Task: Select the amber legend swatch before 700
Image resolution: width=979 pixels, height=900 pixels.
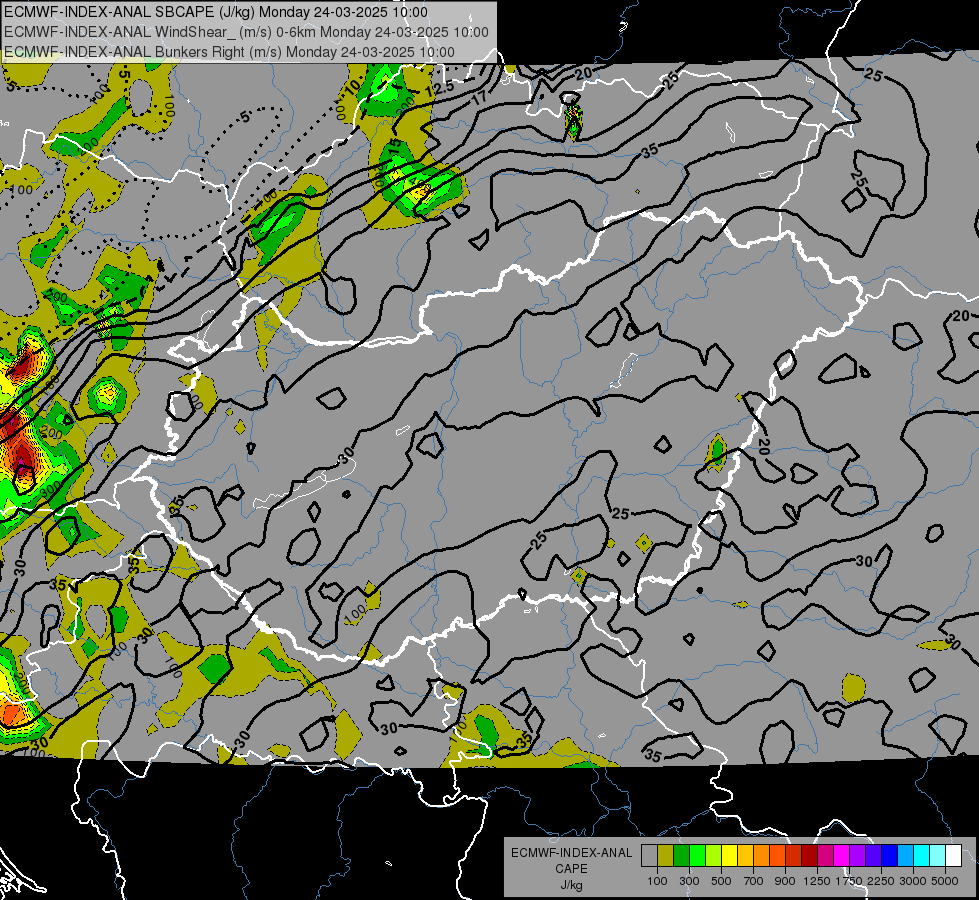Action: [745, 856]
